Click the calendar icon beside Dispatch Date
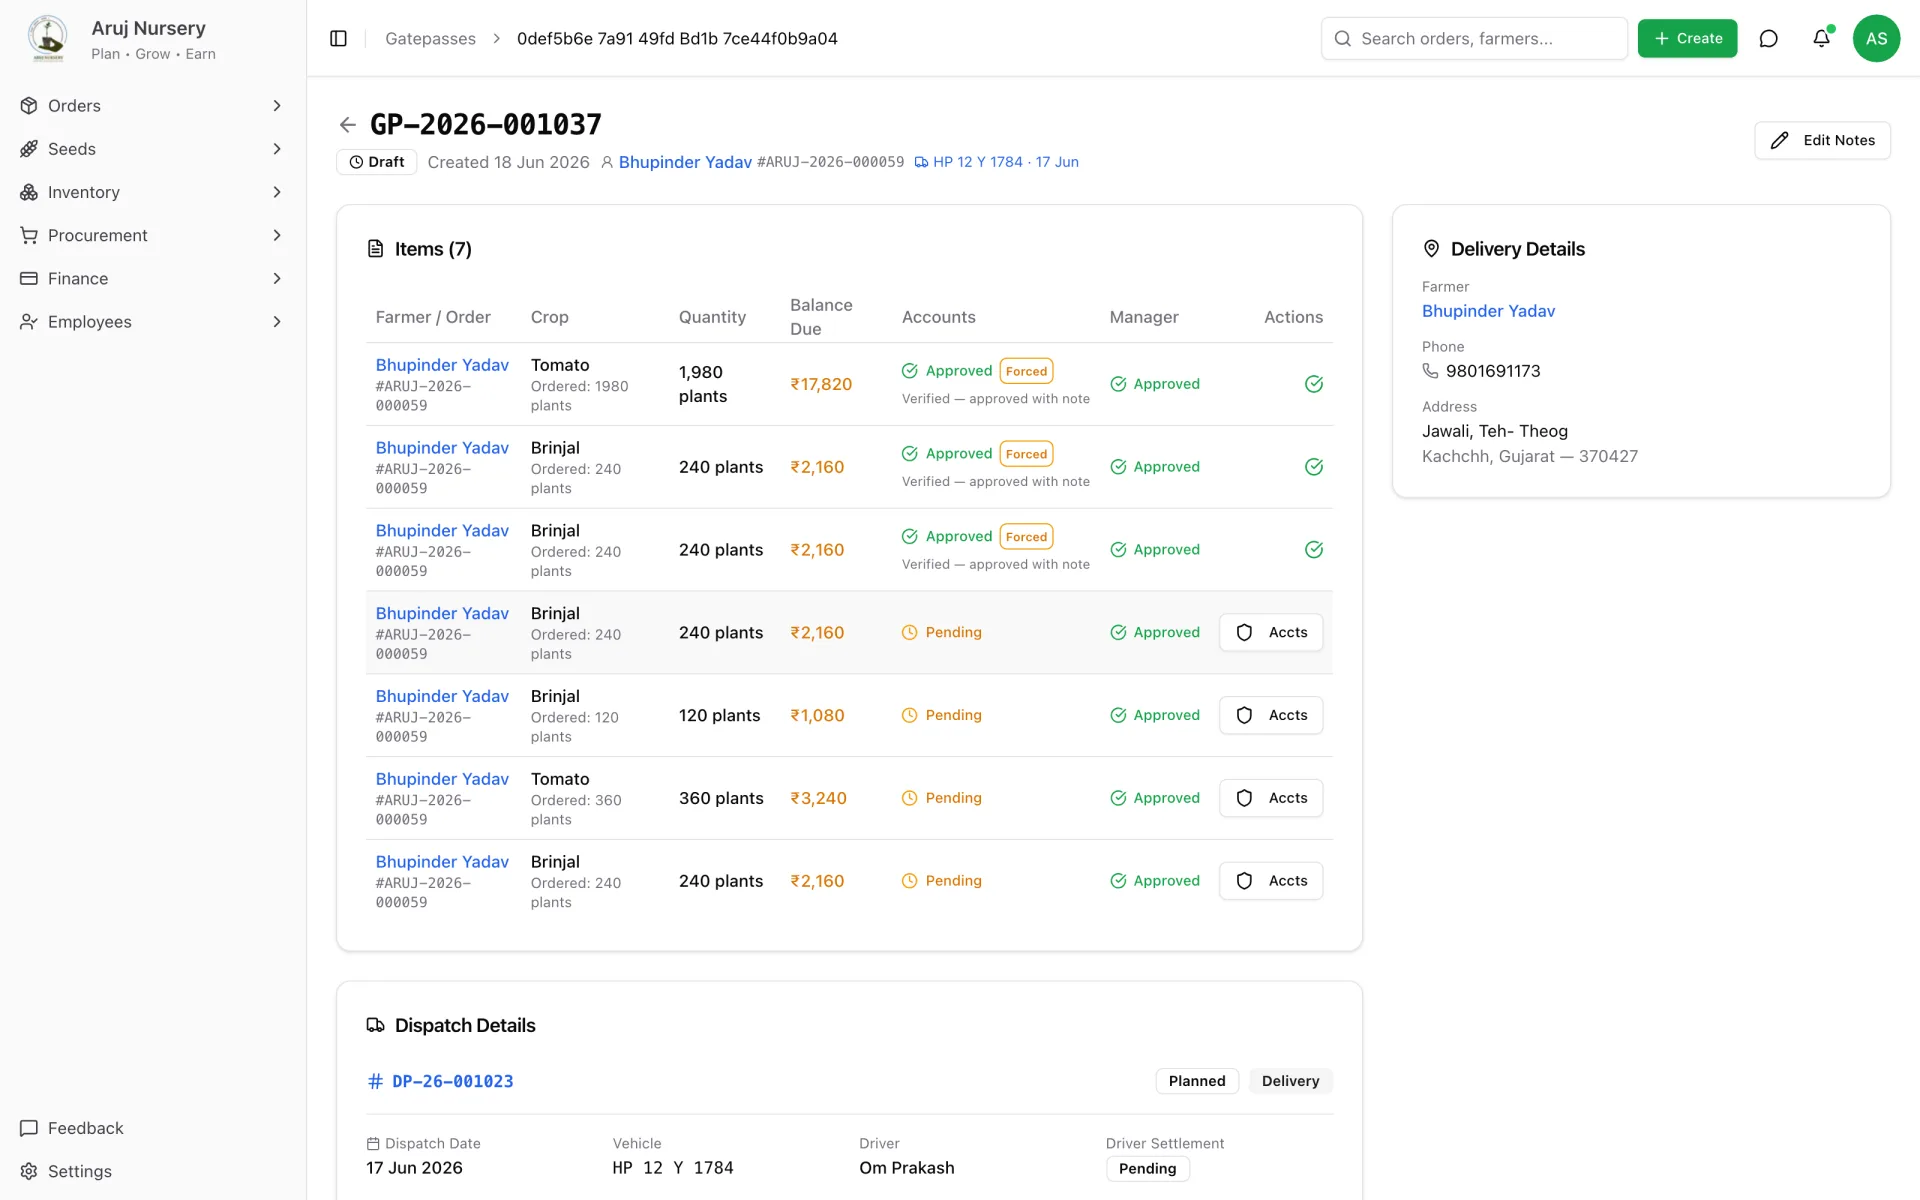The width and height of the screenshot is (1920, 1200). point(373,1143)
